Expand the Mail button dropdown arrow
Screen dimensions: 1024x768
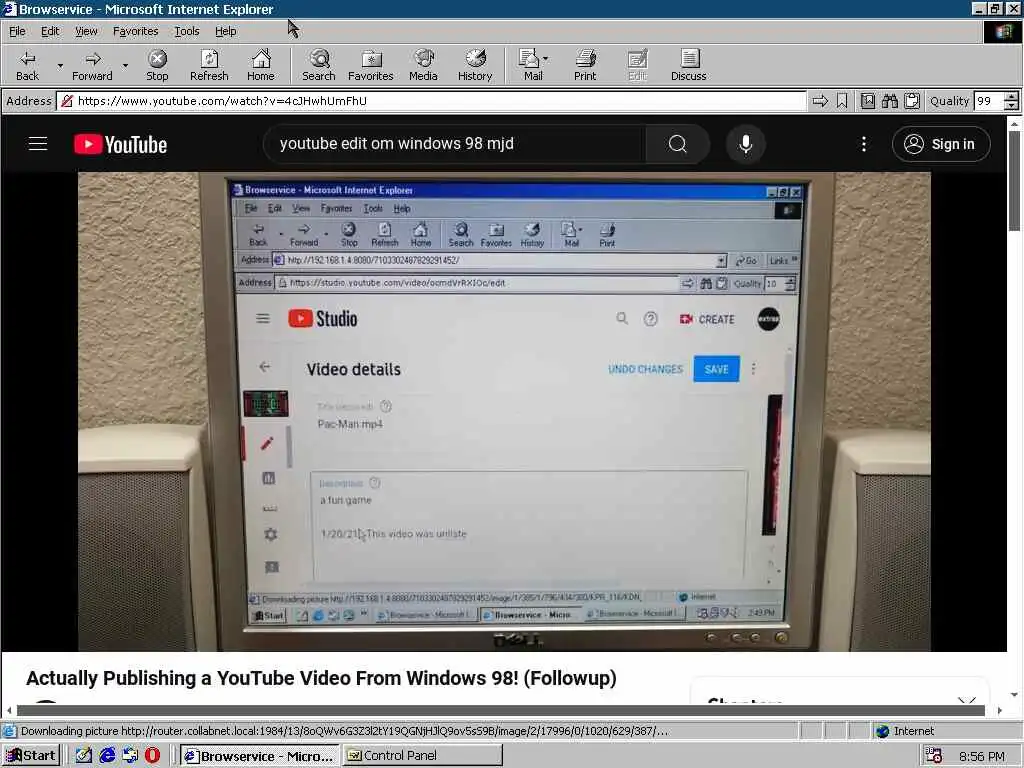[546, 59]
